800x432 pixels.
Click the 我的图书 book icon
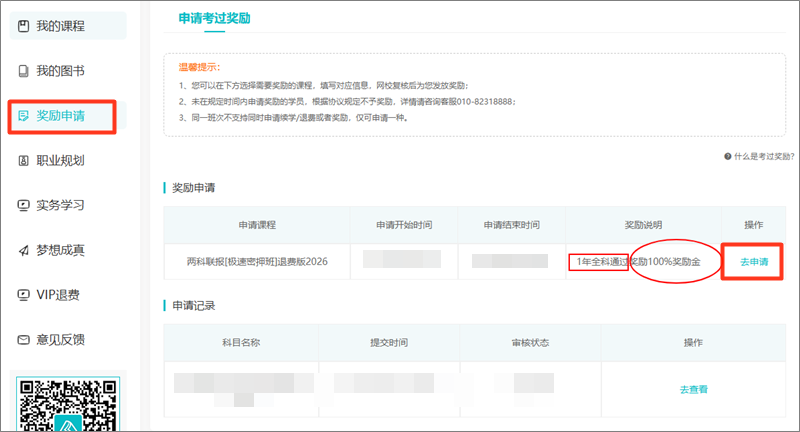tap(23, 71)
